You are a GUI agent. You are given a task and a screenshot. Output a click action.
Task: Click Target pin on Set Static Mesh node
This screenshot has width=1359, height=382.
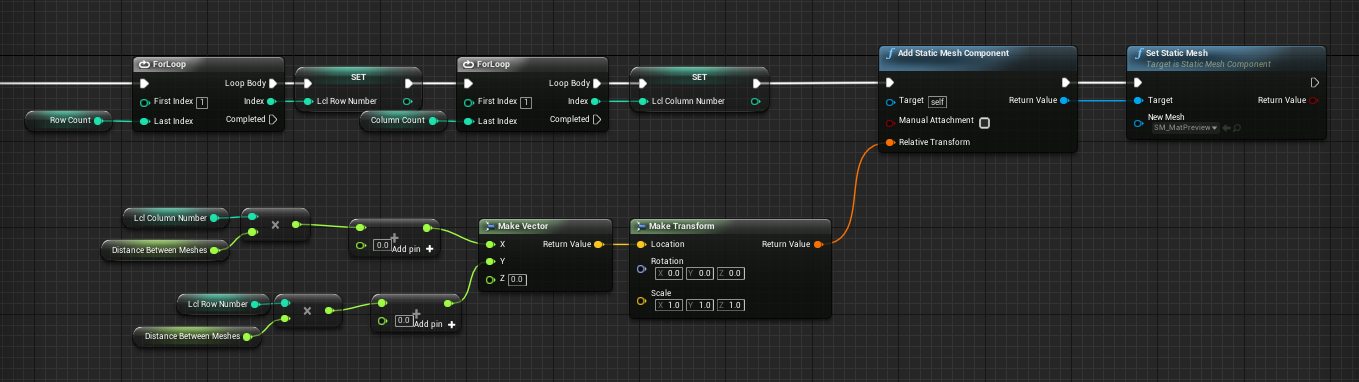(x=1138, y=101)
